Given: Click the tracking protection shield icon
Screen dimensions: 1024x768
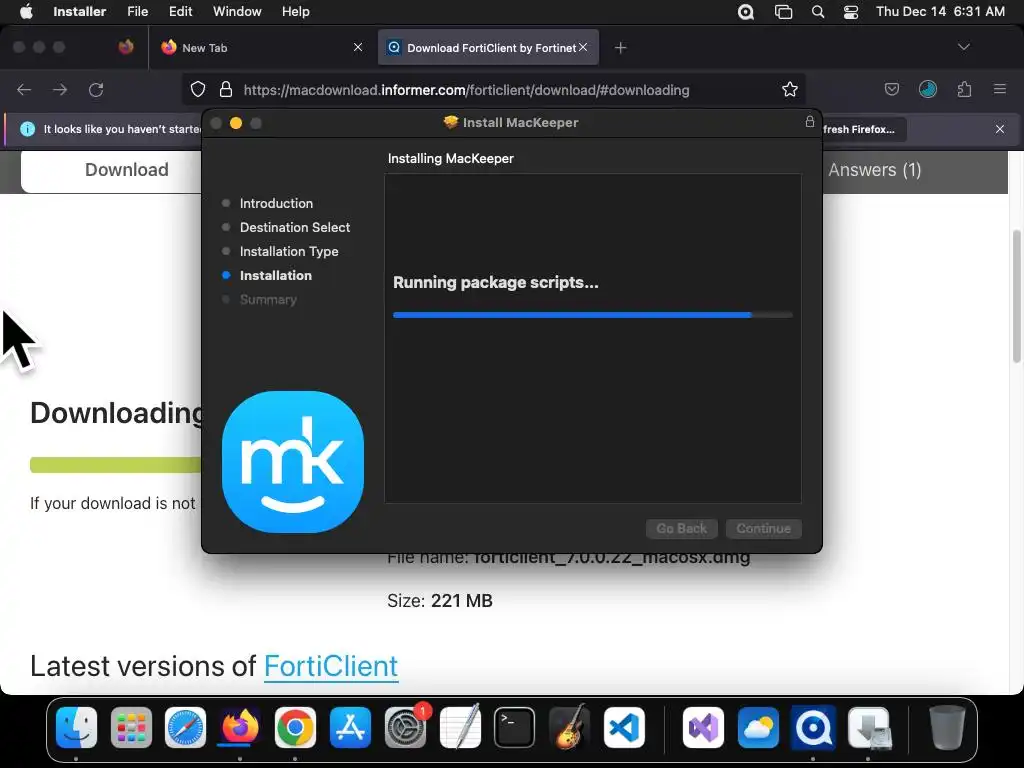Looking at the screenshot, I should click(x=198, y=89).
